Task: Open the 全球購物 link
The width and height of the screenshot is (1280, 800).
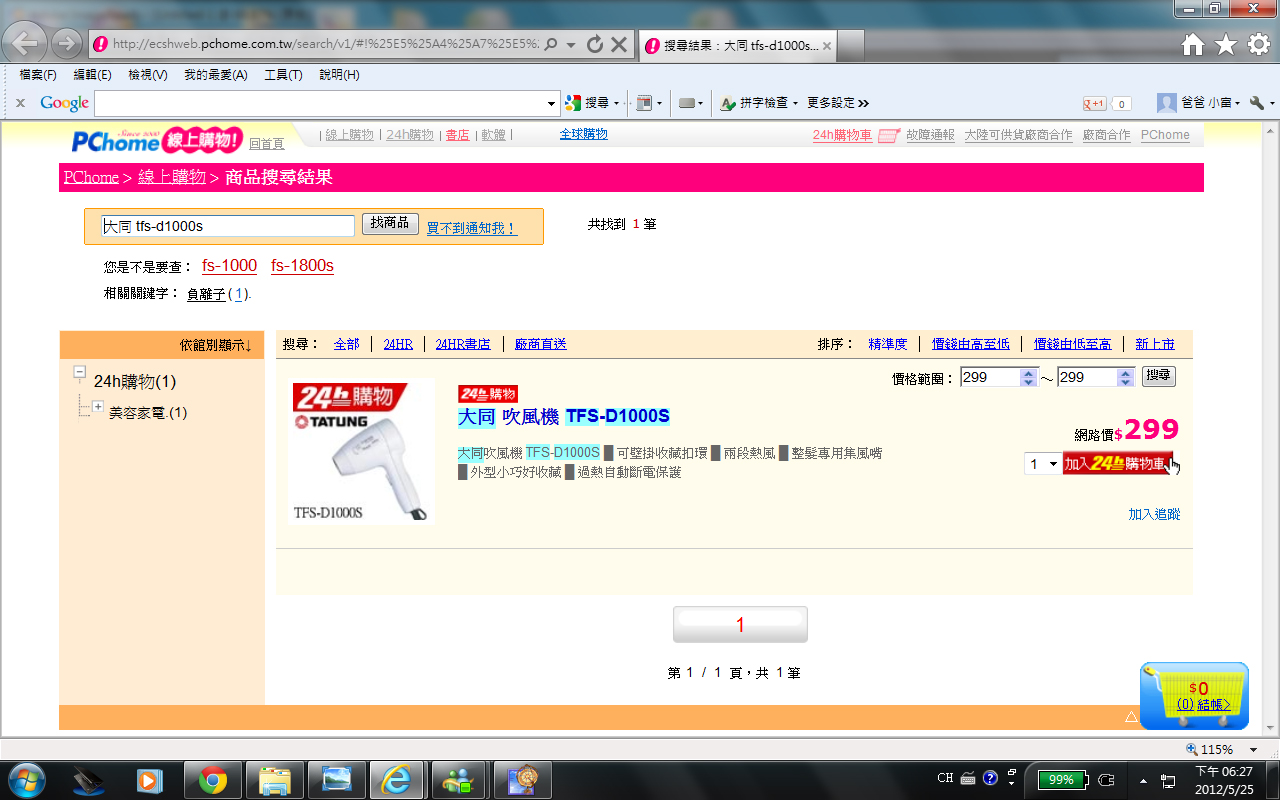Action: [x=583, y=134]
